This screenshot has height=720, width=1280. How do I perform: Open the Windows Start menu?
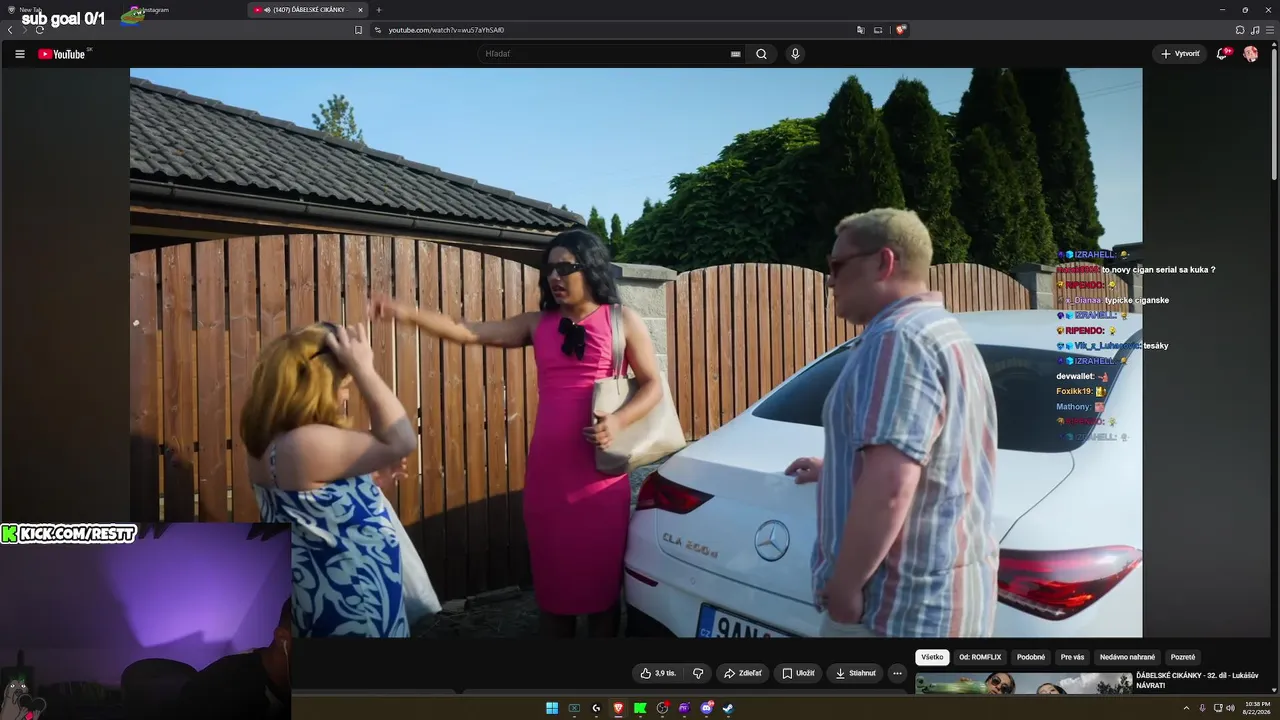point(552,708)
